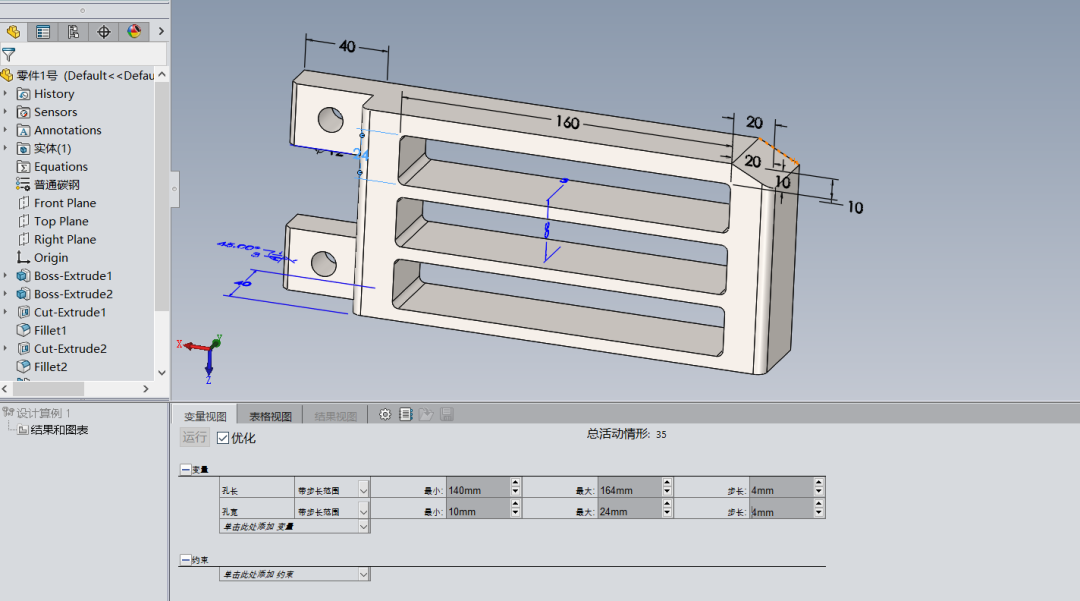Open the FeatureManager design tree tab
Viewport: 1080px width, 601px height.
pos(13,32)
